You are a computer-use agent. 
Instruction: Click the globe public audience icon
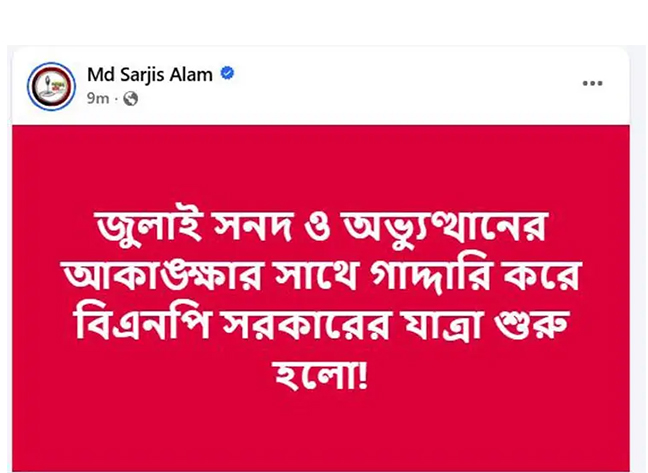131,99
